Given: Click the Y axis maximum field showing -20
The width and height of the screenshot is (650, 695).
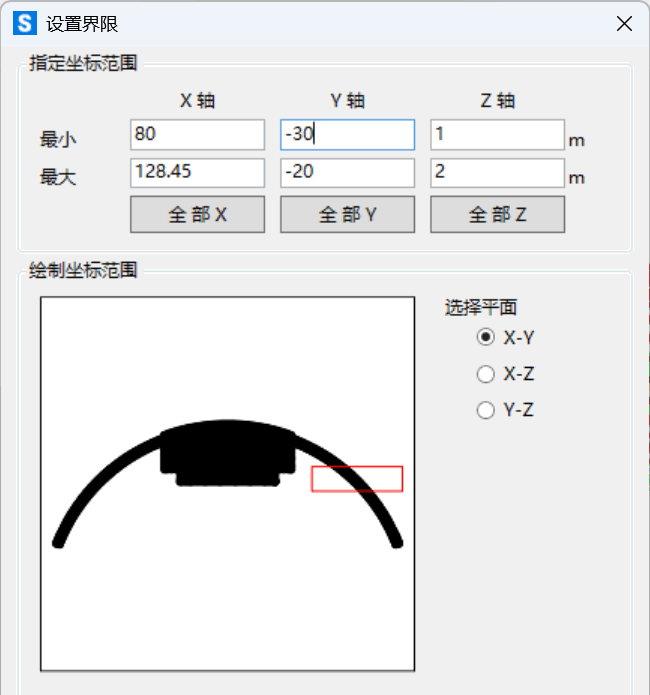Looking at the screenshot, I should pyautogui.click(x=347, y=173).
